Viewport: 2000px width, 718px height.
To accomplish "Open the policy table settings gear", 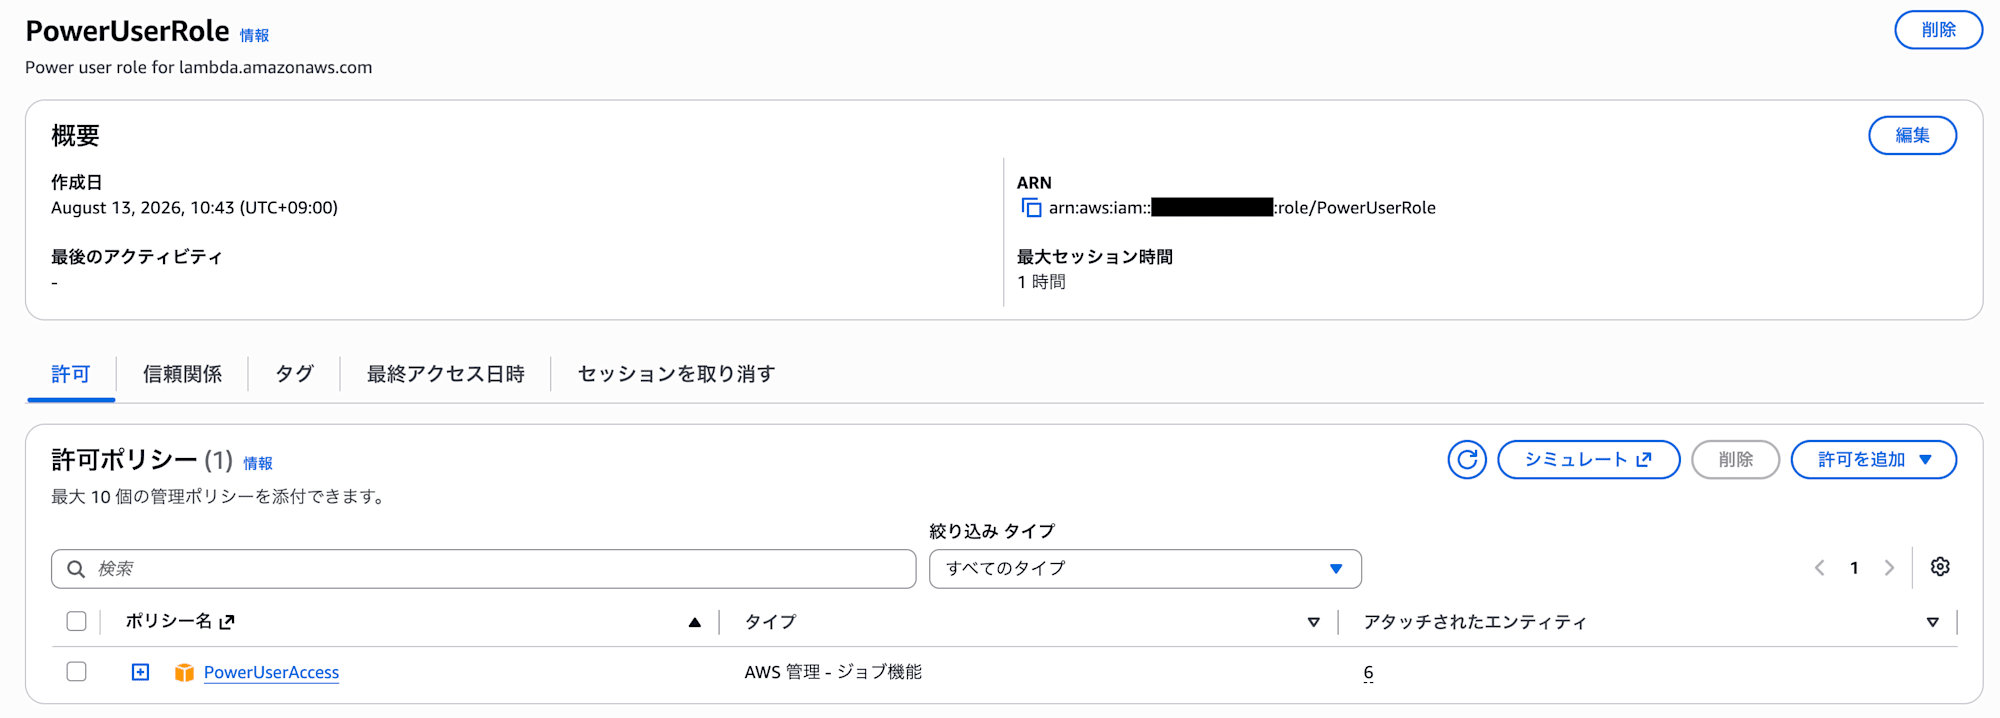I will coord(1940,567).
